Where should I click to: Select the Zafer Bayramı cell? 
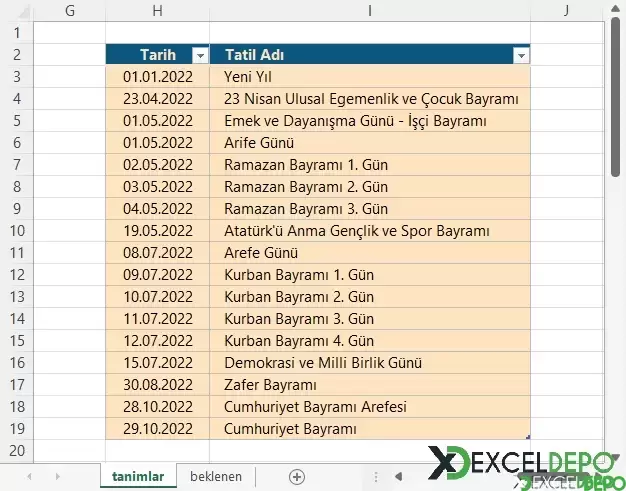point(370,384)
